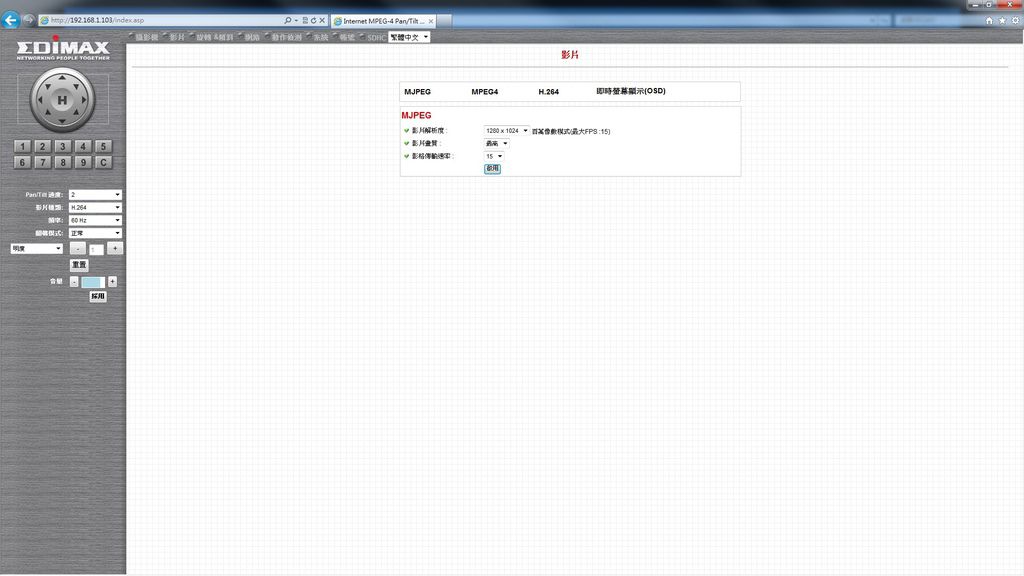
Task: Click the volume level bar
Action: point(93,282)
